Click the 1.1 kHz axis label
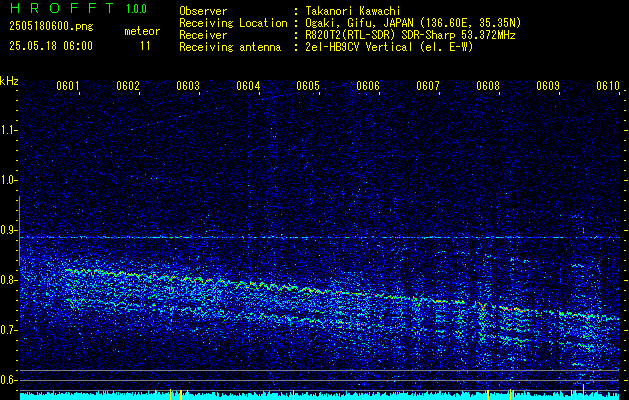The image size is (629, 400). pos(8,130)
